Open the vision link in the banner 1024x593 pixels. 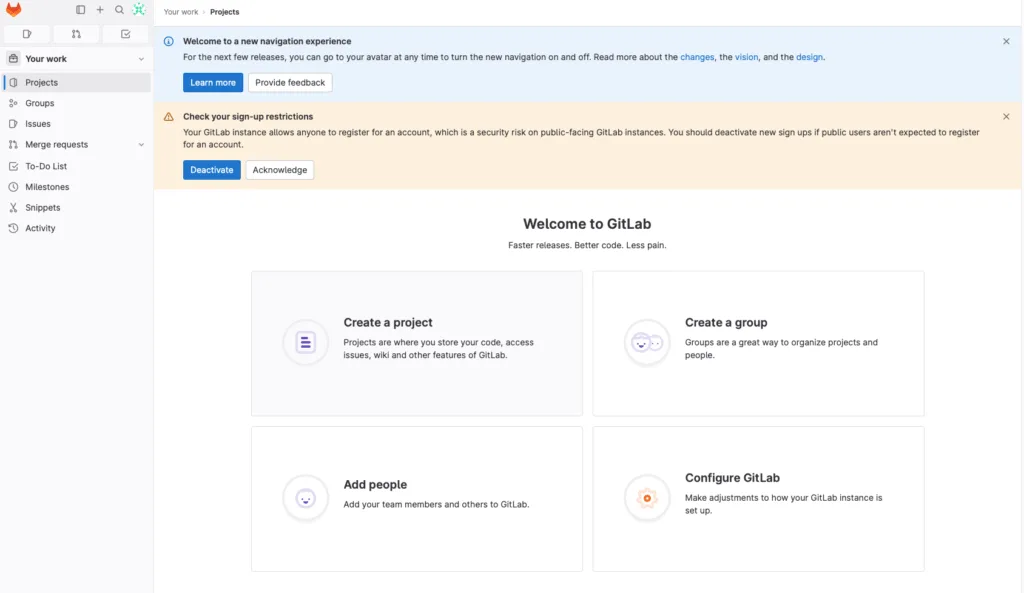coord(746,57)
